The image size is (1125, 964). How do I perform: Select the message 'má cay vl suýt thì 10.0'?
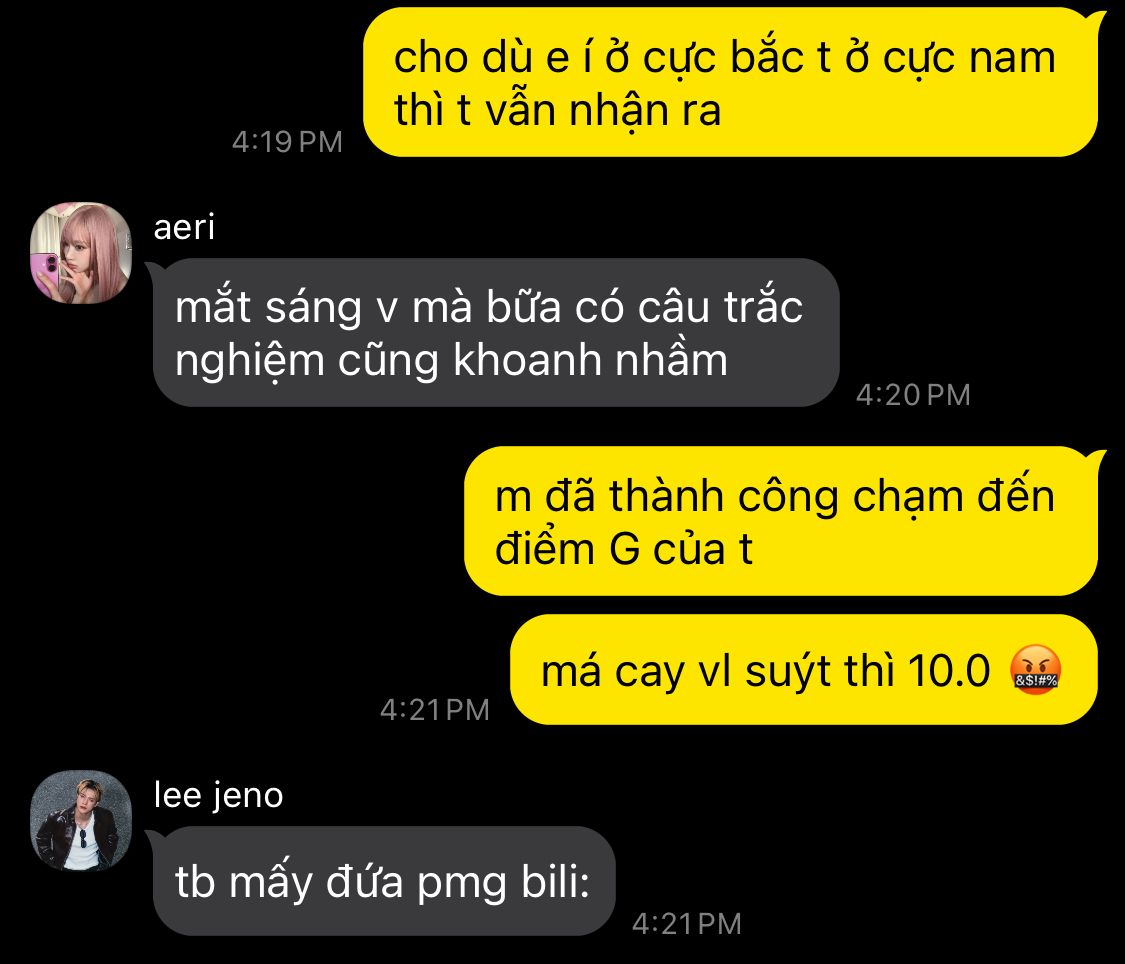[804, 670]
